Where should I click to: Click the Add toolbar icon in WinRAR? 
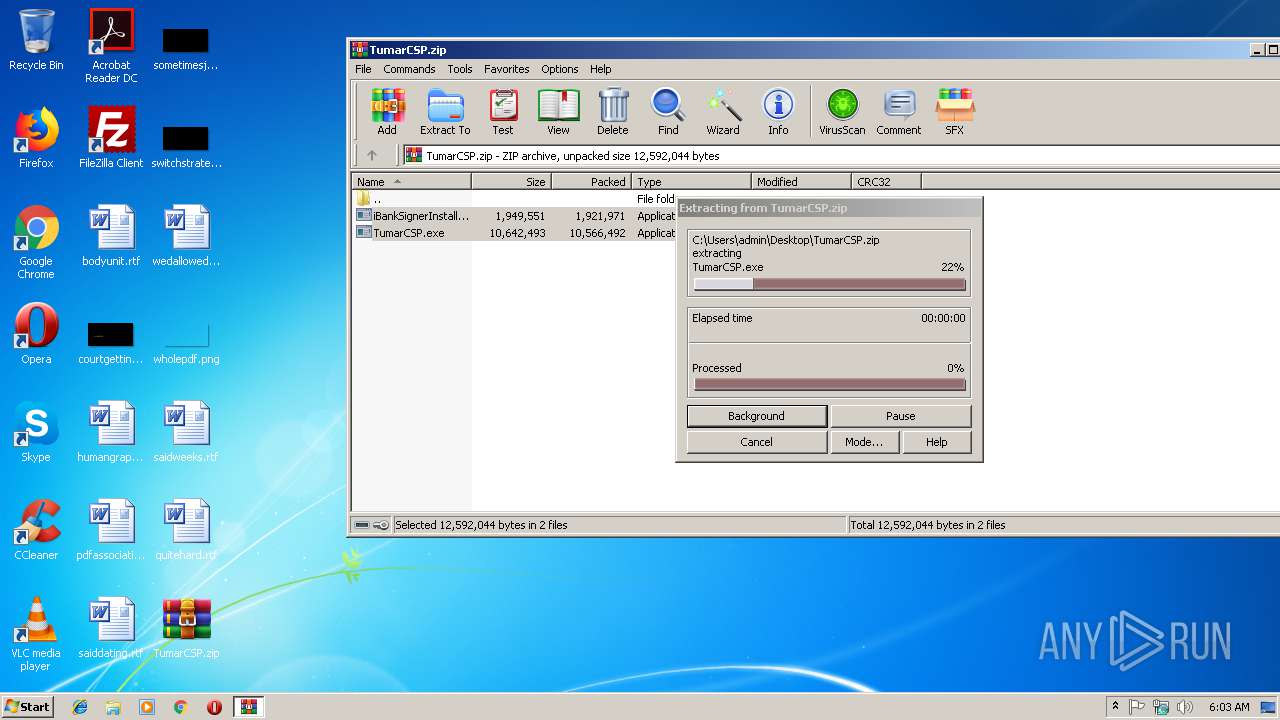[x=387, y=112]
